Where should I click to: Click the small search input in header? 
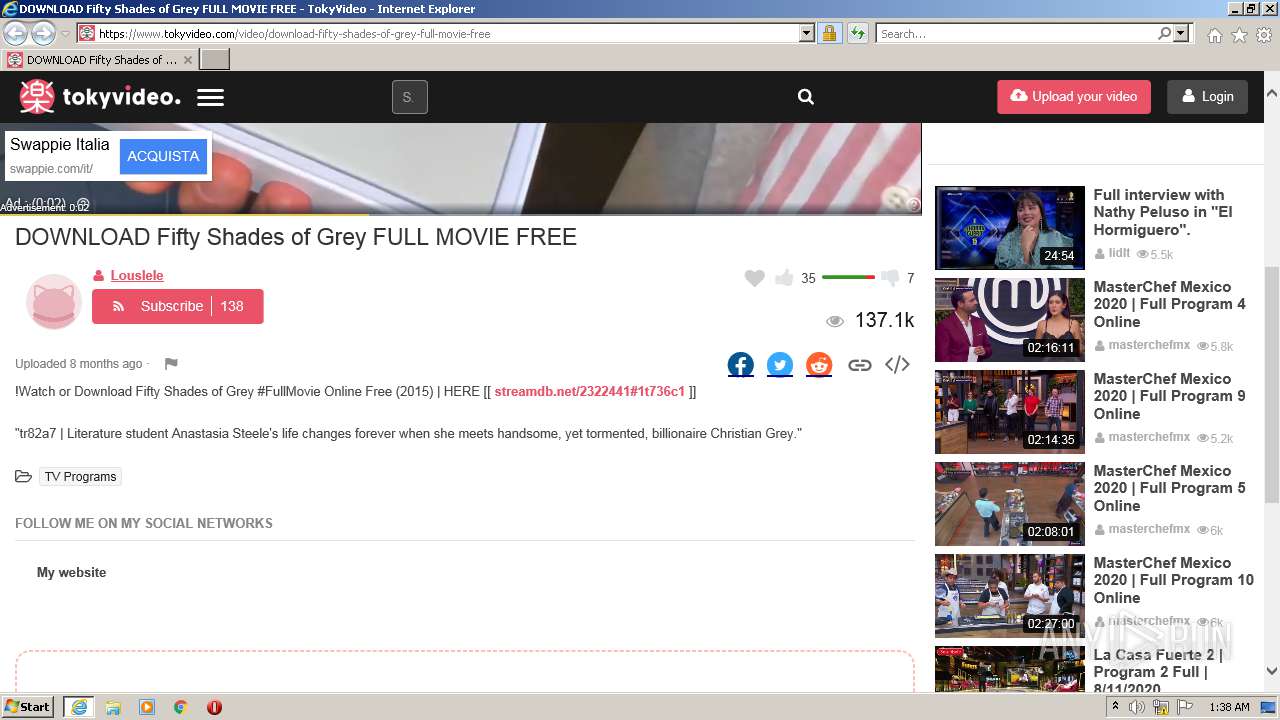pos(409,97)
